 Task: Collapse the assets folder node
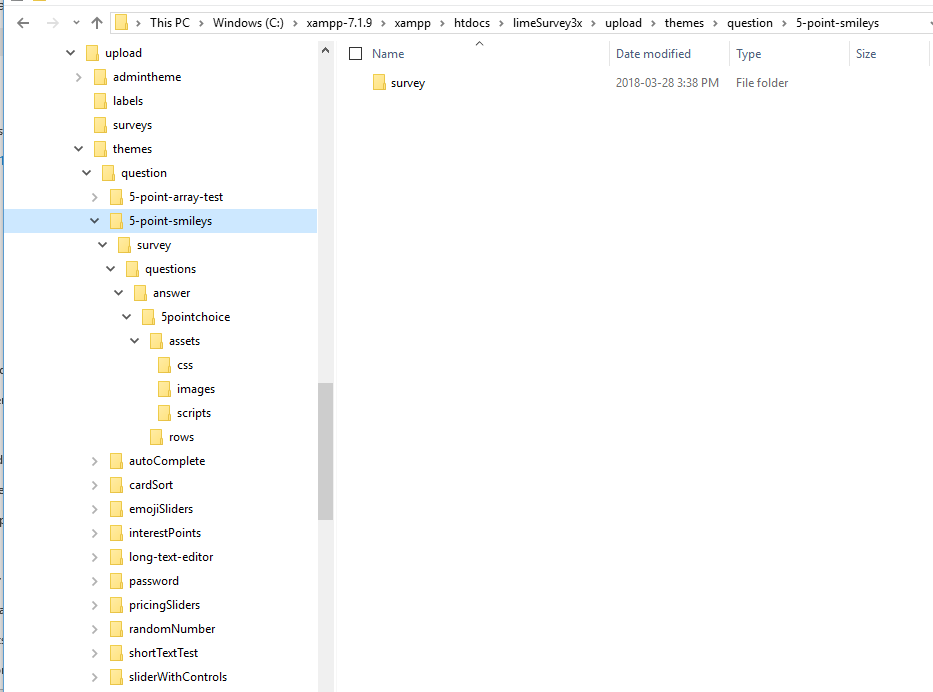[x=135, y=341]
